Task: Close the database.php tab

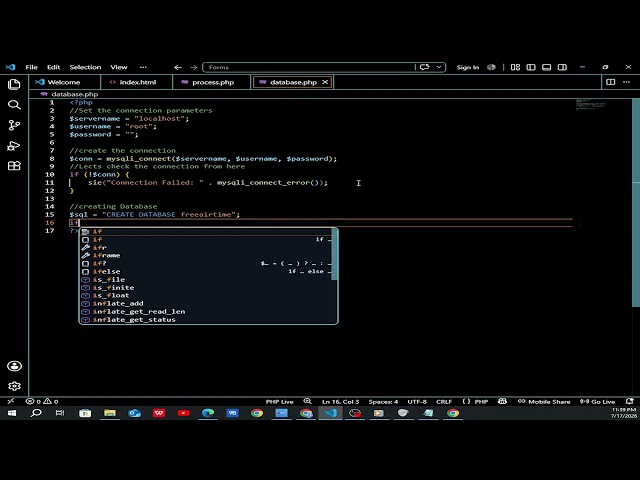Action: (325, 82)
